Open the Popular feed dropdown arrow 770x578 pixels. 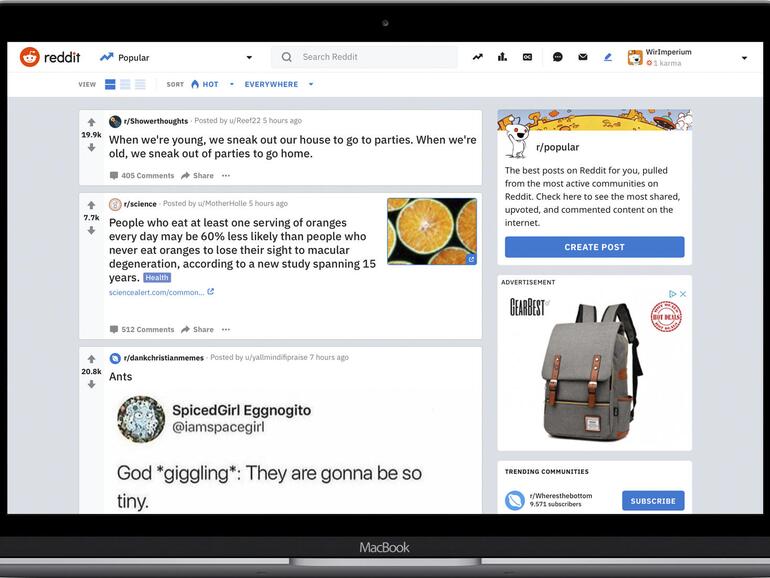pyautogui.click(x=249, y=57)
